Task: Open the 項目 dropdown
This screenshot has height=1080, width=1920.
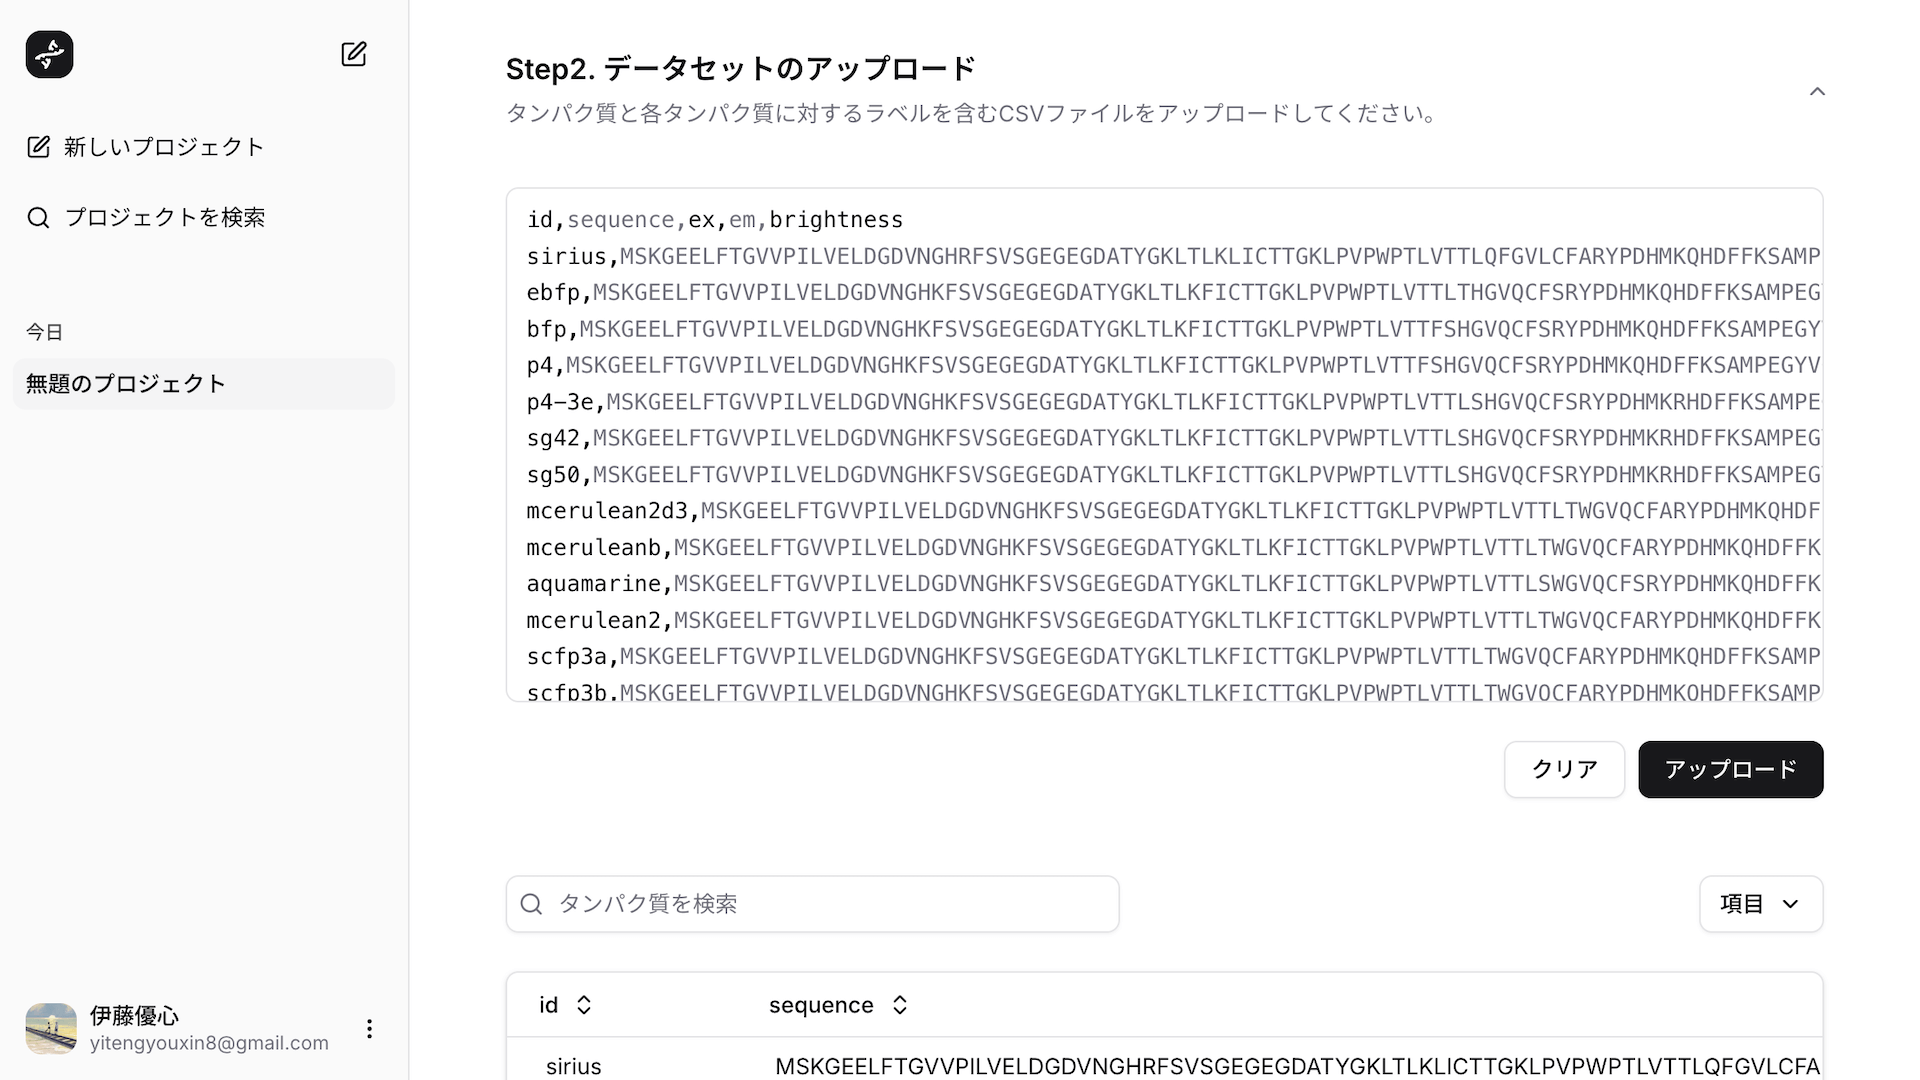Action: pyautogui.click(x=1759, y=903)
